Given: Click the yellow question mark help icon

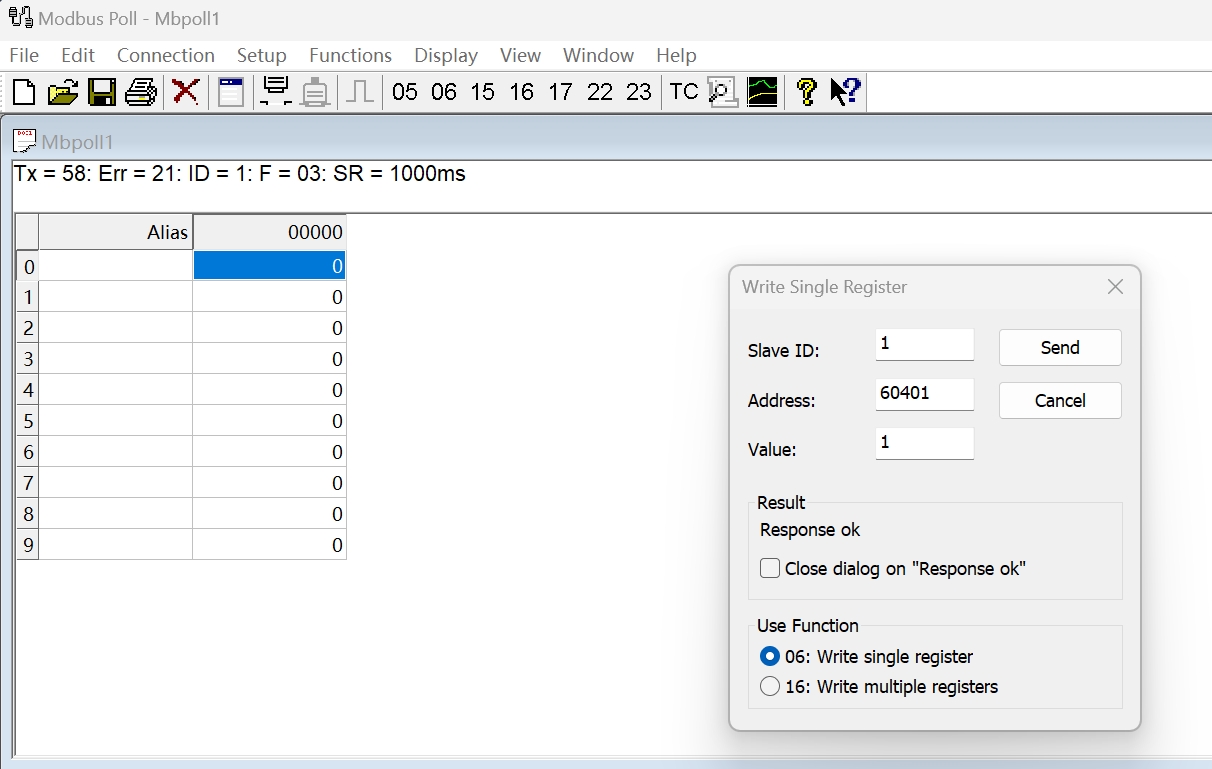Looking at the screenshot, I should (806, 92).
